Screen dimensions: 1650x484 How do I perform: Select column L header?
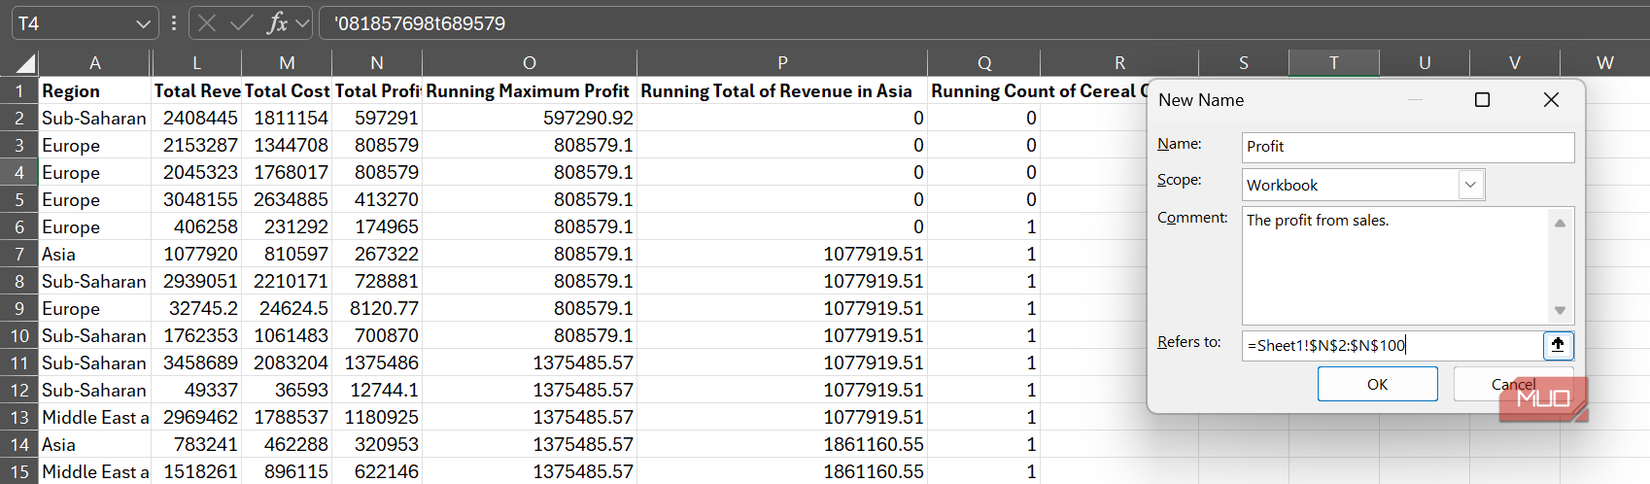click(197, 63)
